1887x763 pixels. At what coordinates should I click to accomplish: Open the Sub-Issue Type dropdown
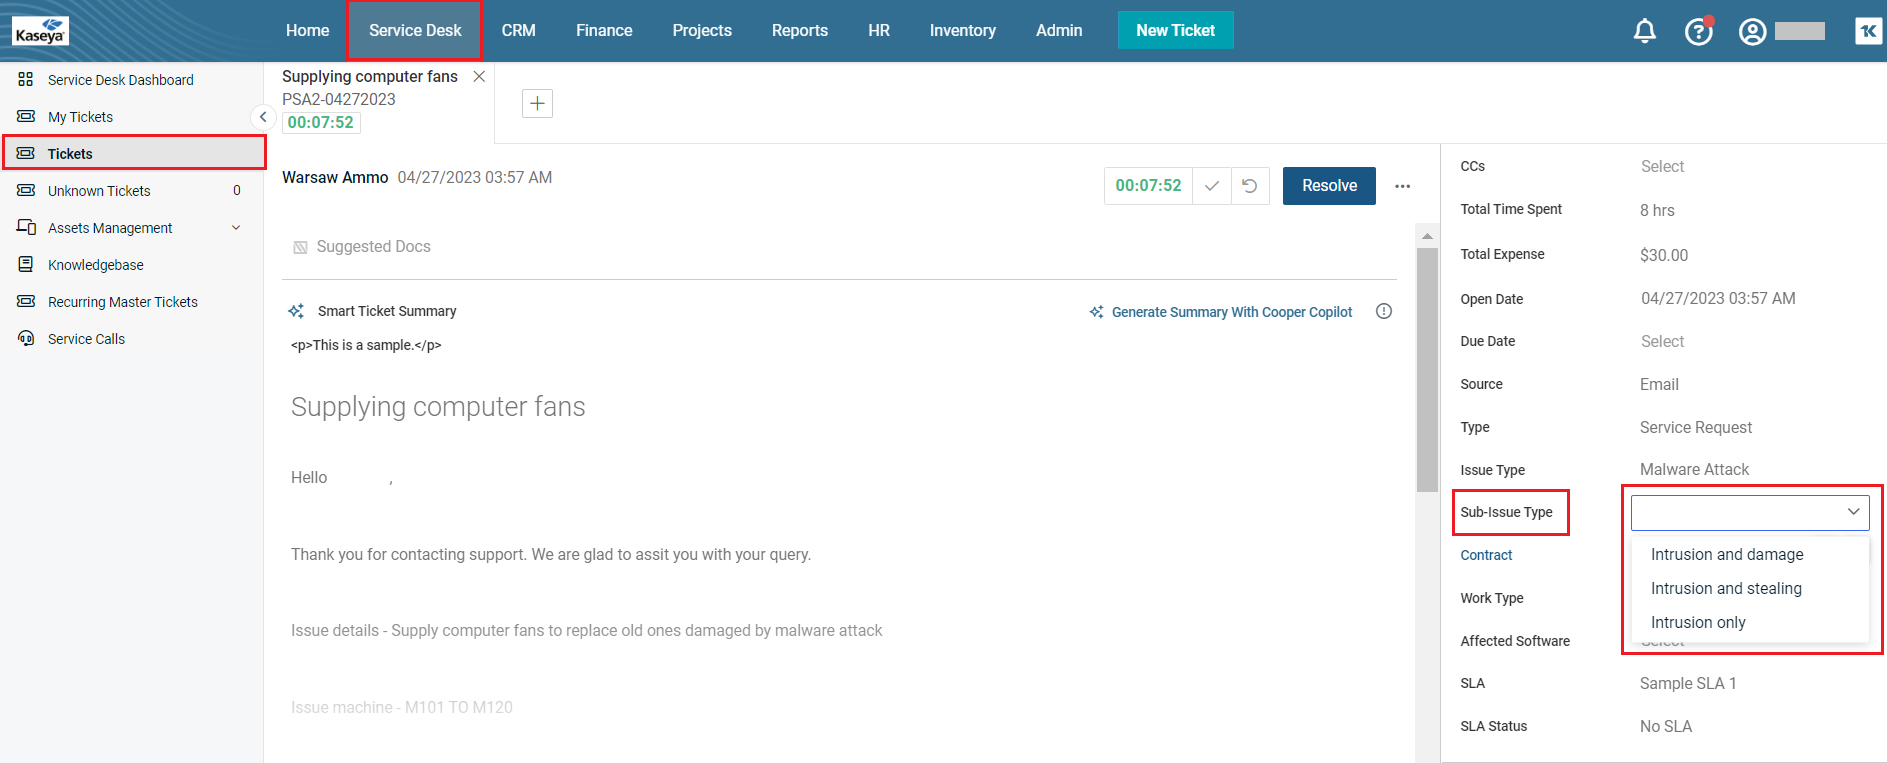[x=1749, y=512]
